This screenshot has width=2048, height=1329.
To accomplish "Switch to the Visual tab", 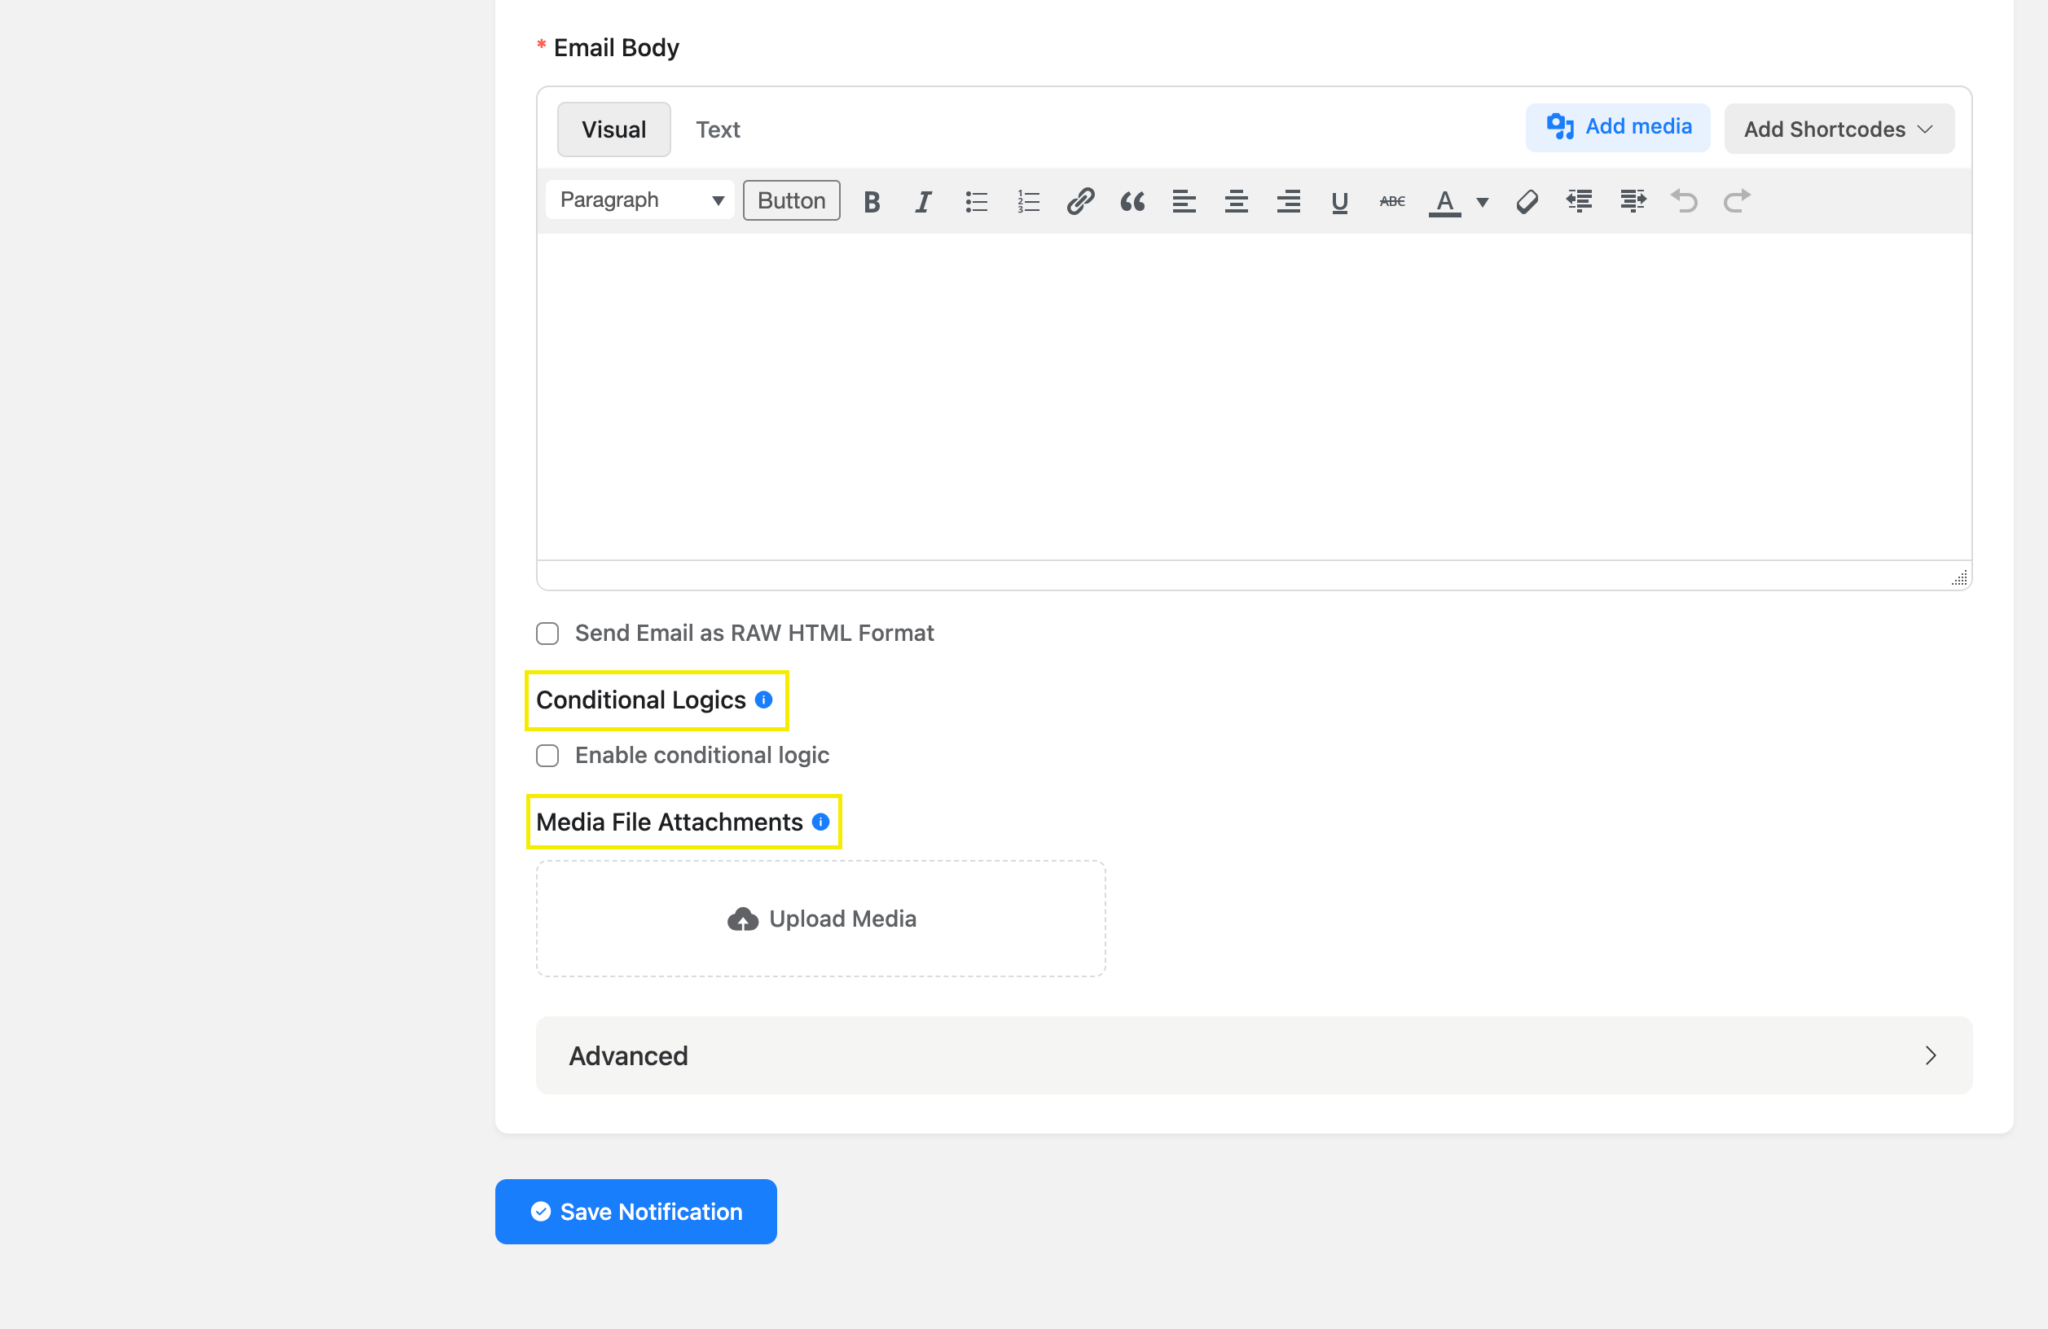I will pos(613,129).
